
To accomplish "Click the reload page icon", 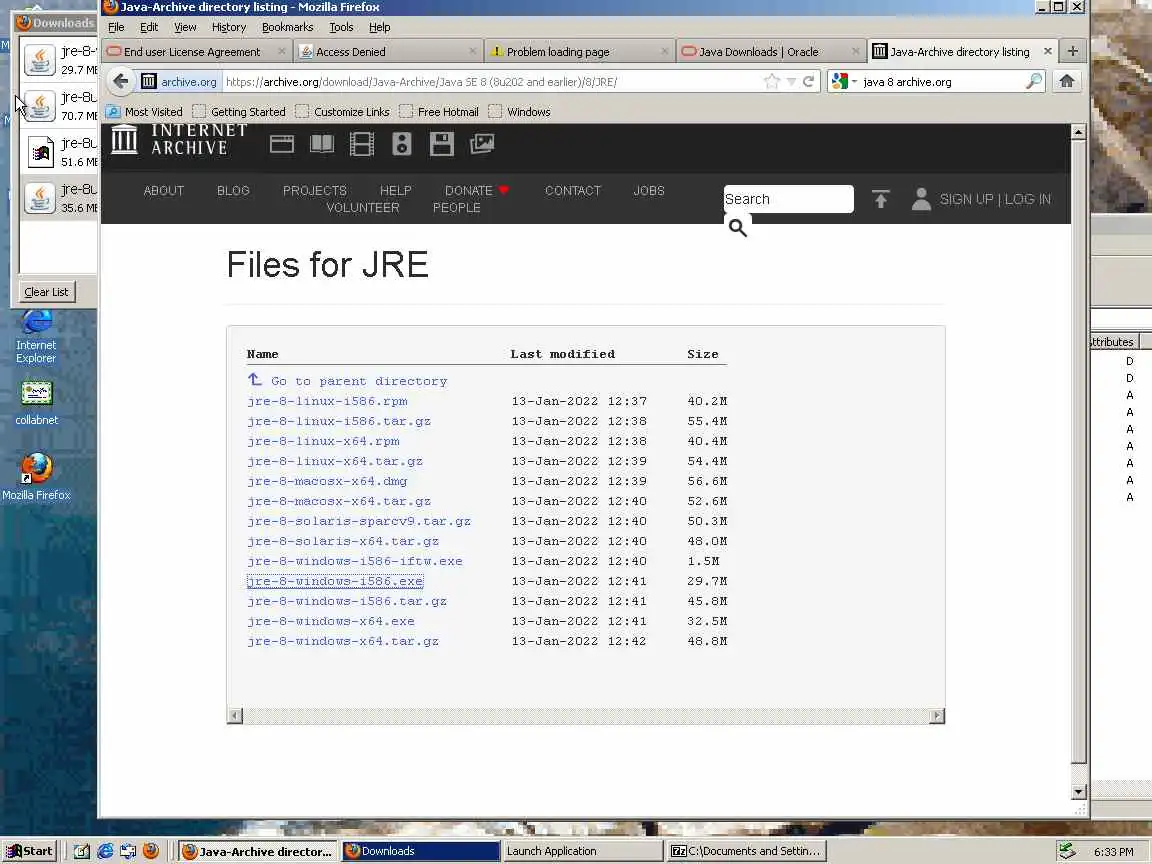I will (x=808, y=82).
